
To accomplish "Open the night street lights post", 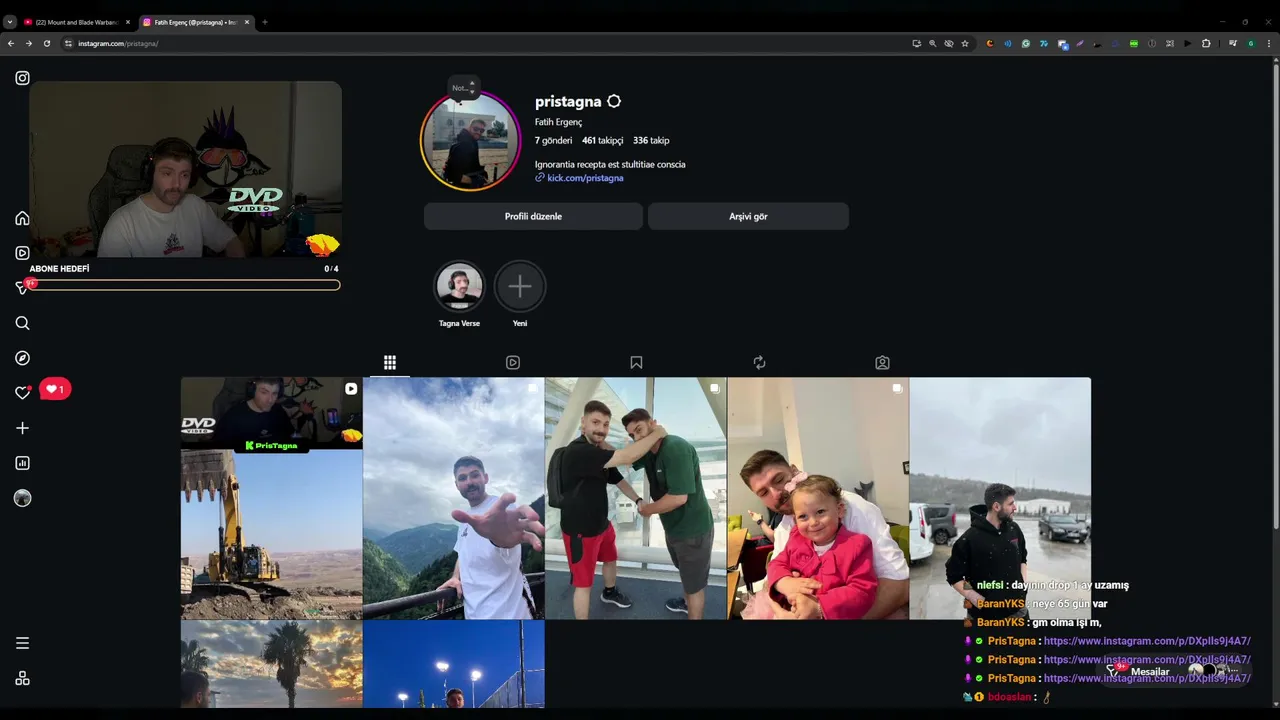I will tap(453, 664).
